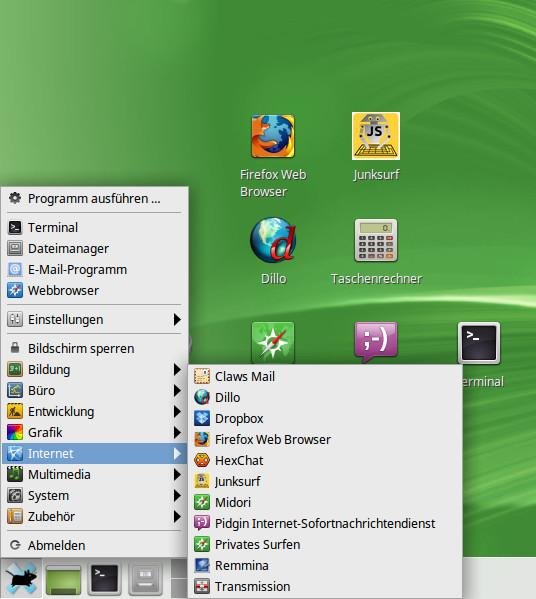Click the Zubehör category label
This screenshot has width=536, height=599.
click(x=51, y=516)
